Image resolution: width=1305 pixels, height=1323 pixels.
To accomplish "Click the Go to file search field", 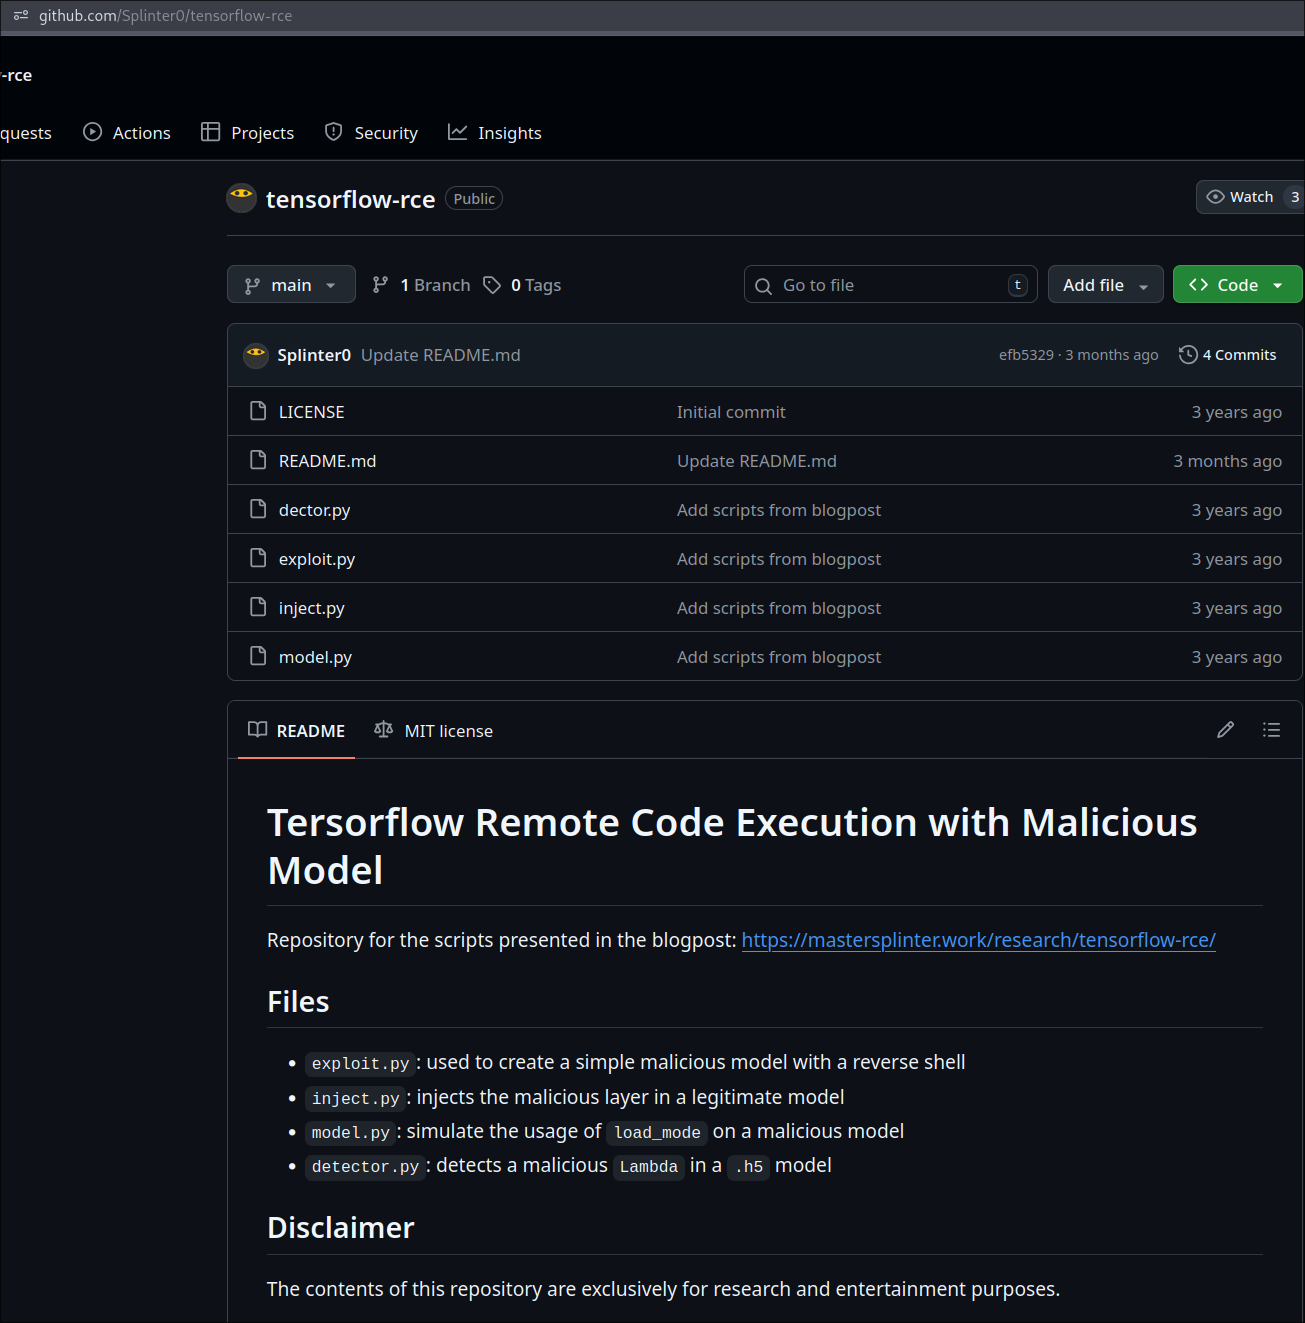I will [x=890, y=285].
